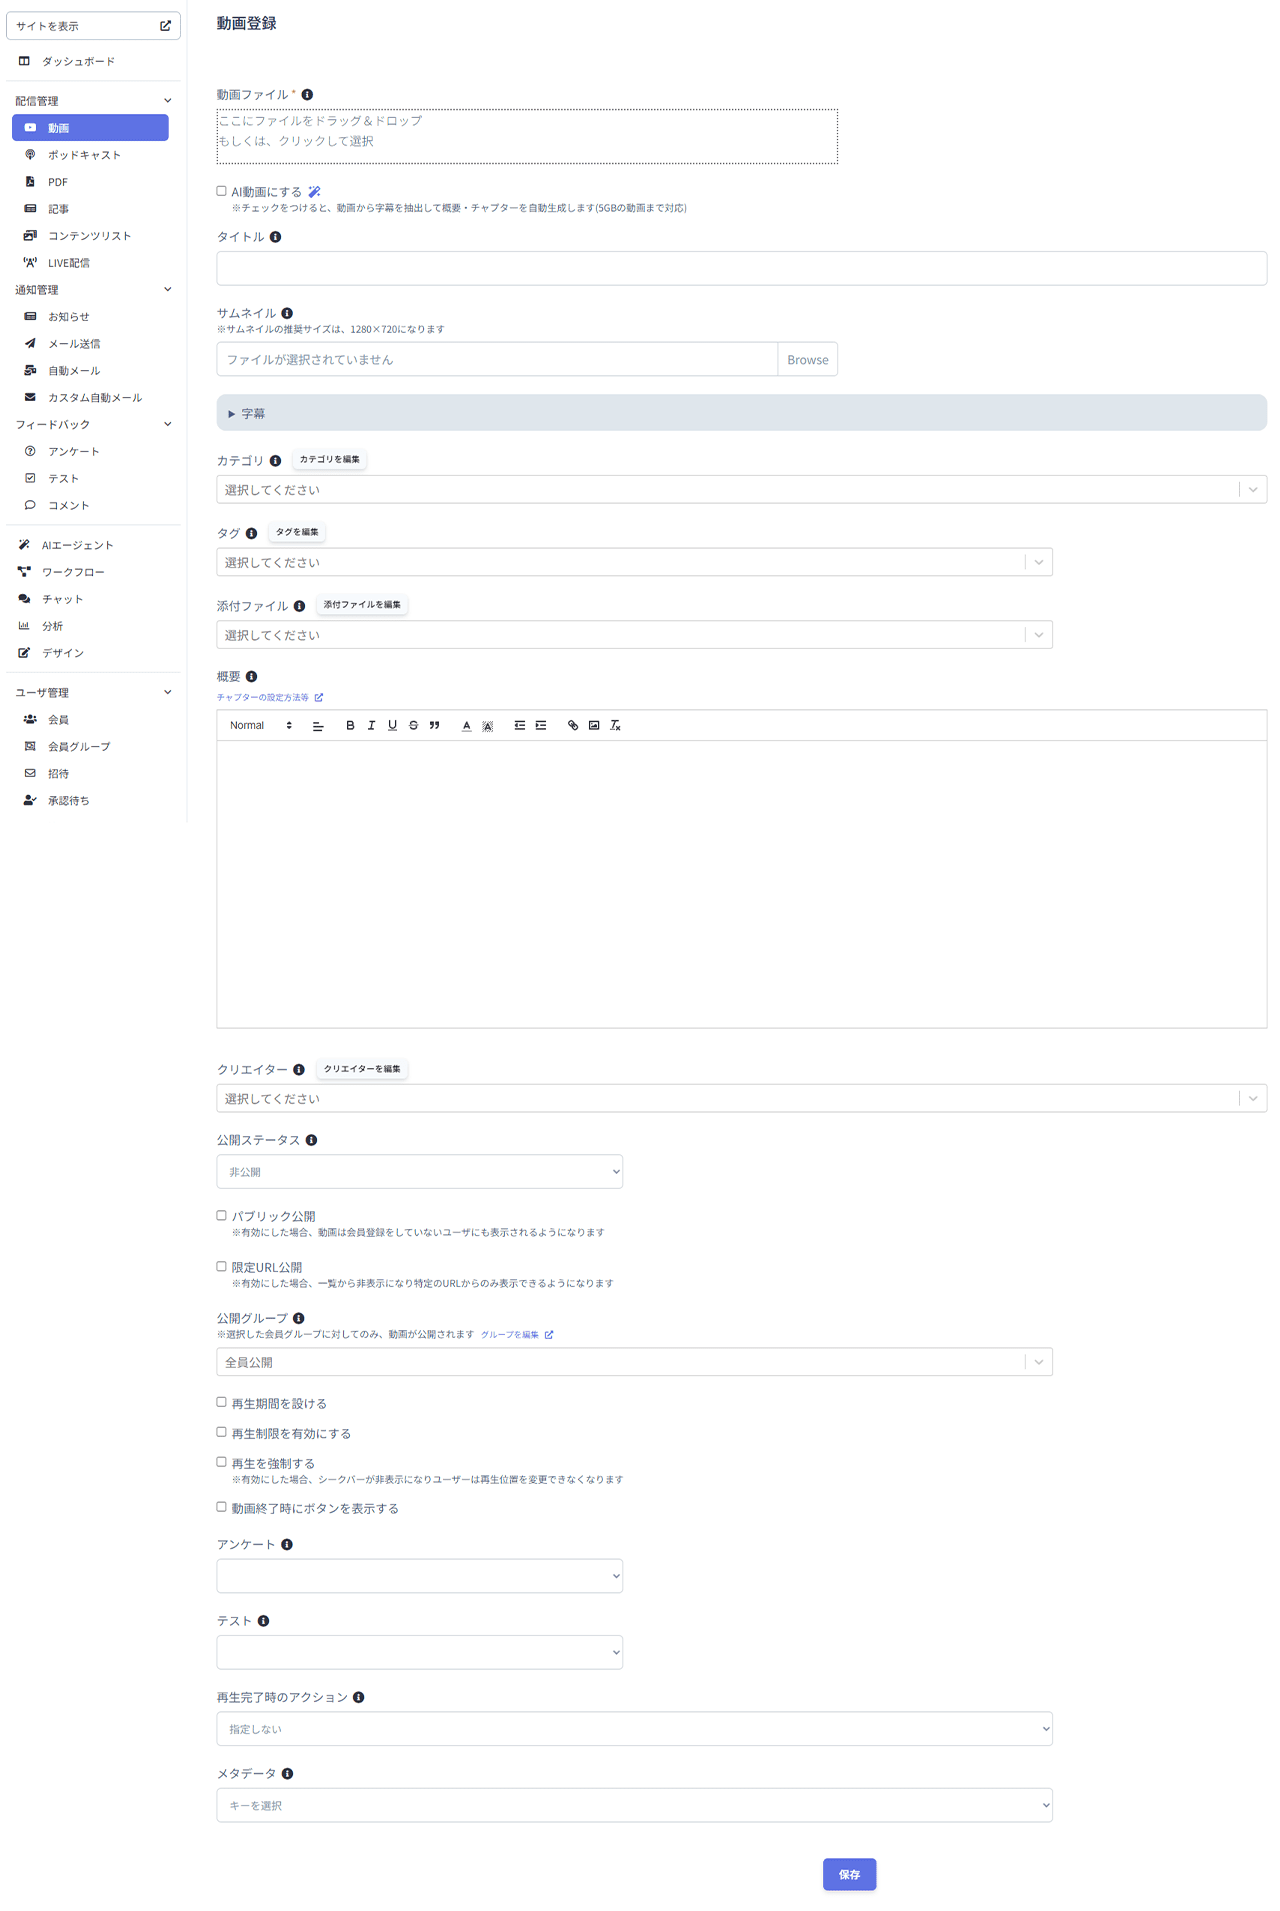Click the italic icon in the editor toolbar
This screenshot has width=1280, height=1911.
[x=371, y=726]
